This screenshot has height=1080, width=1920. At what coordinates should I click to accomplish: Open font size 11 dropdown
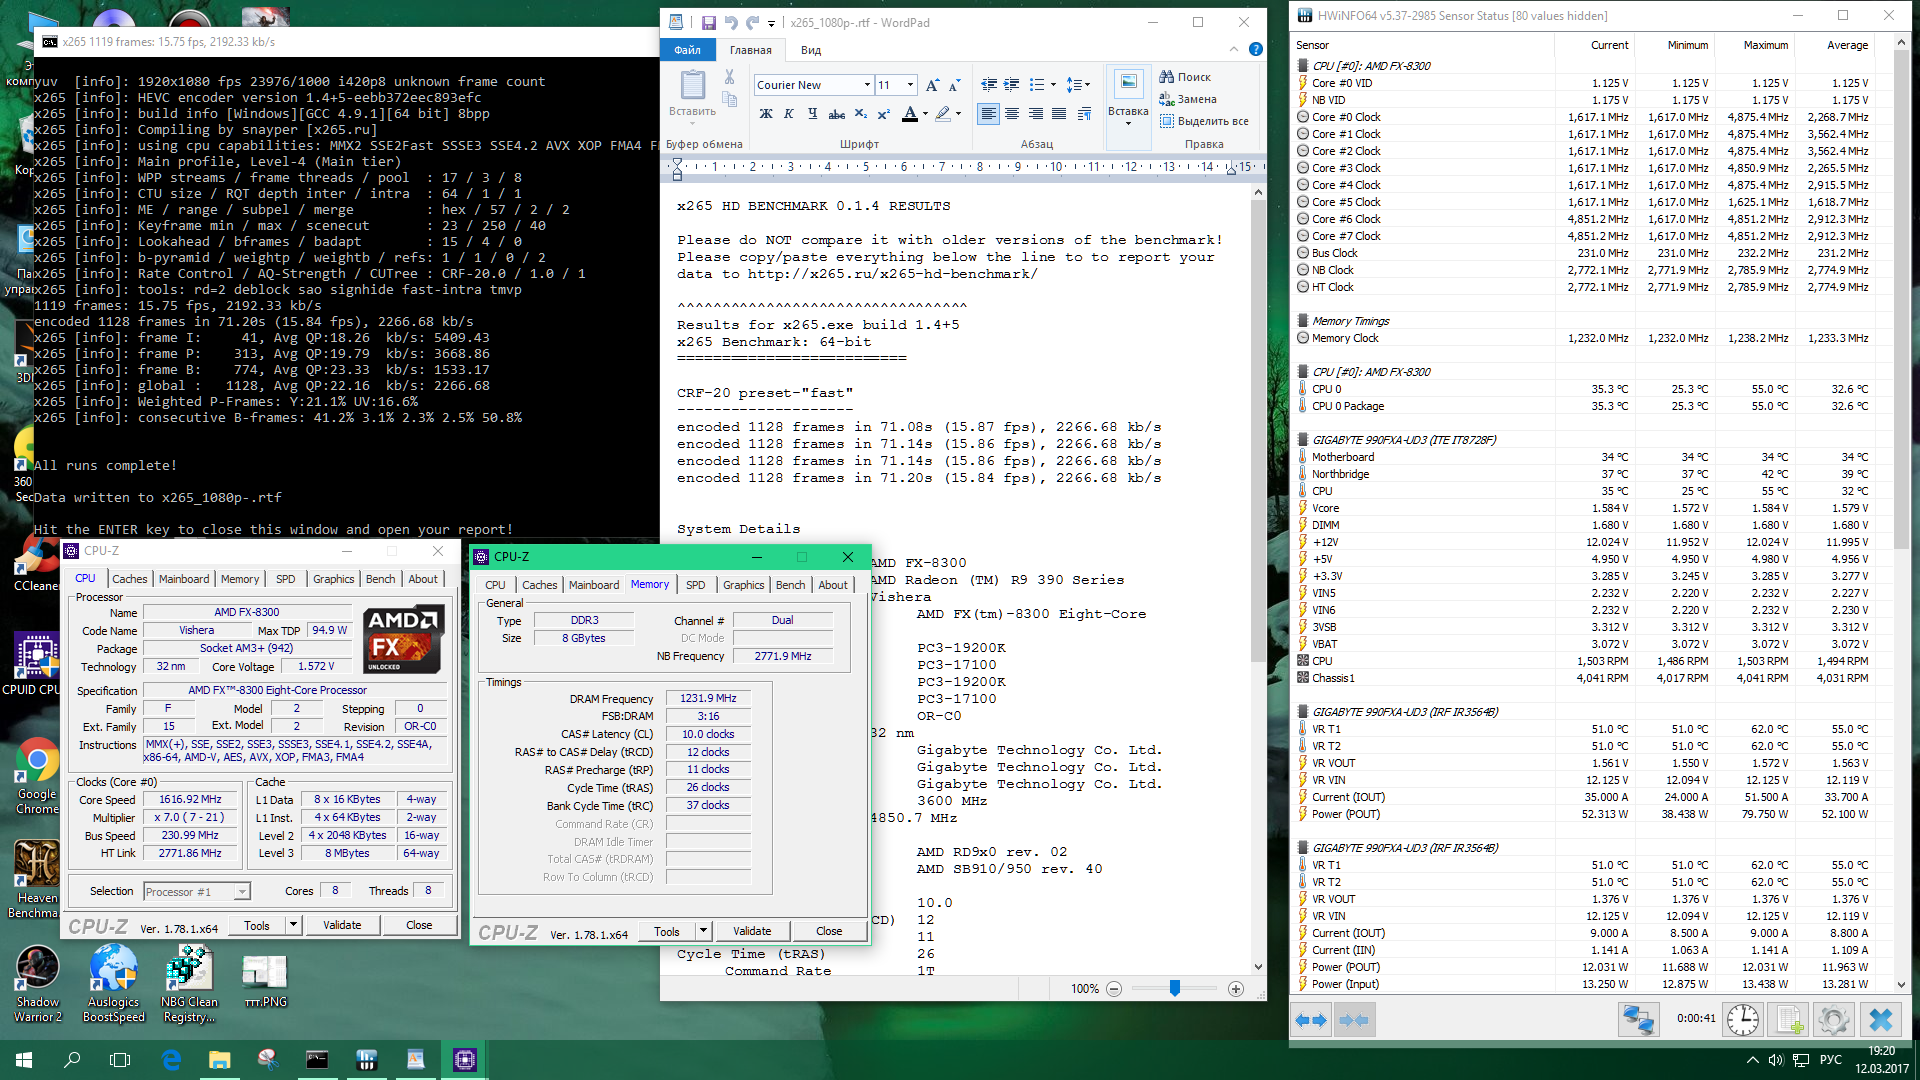910,85
